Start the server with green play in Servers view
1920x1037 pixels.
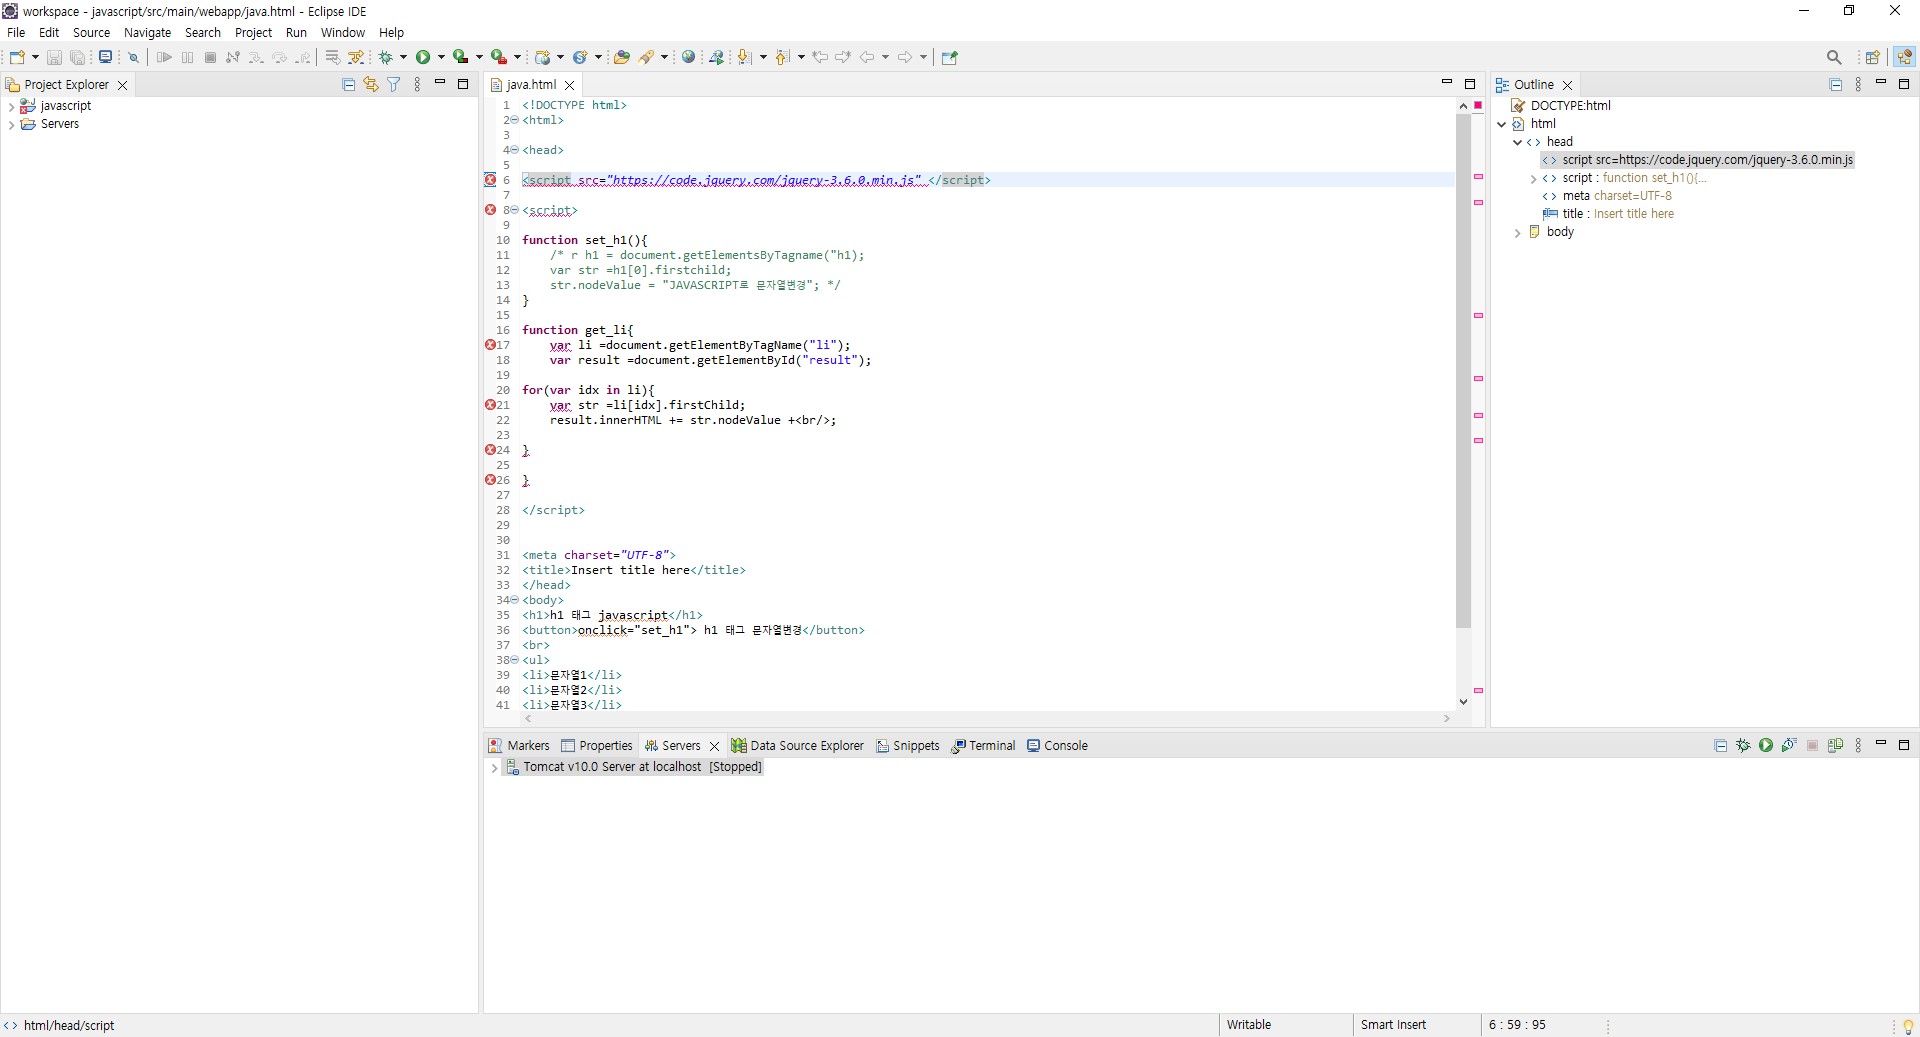click(x=1766, y=745)
